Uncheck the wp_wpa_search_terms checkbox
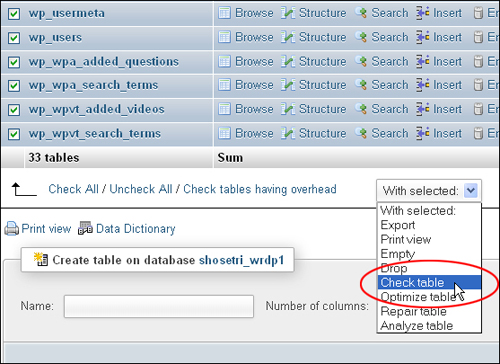Image resolution: width=500 pixels, height=364 pixels. tap(14, 86)
